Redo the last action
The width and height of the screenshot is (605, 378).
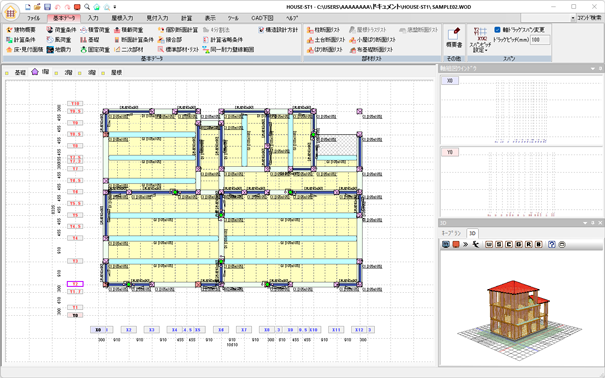tap(67, 7)
